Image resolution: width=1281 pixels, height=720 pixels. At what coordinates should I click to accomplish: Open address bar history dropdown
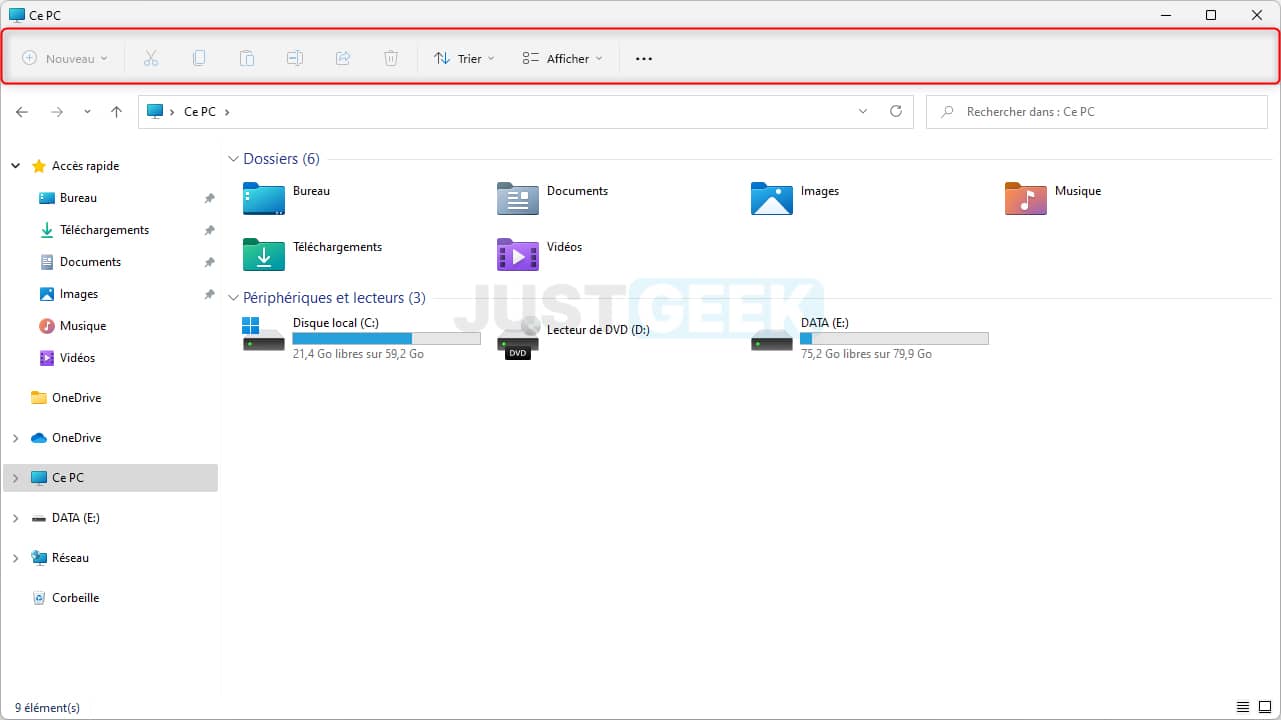click(863, 112)
